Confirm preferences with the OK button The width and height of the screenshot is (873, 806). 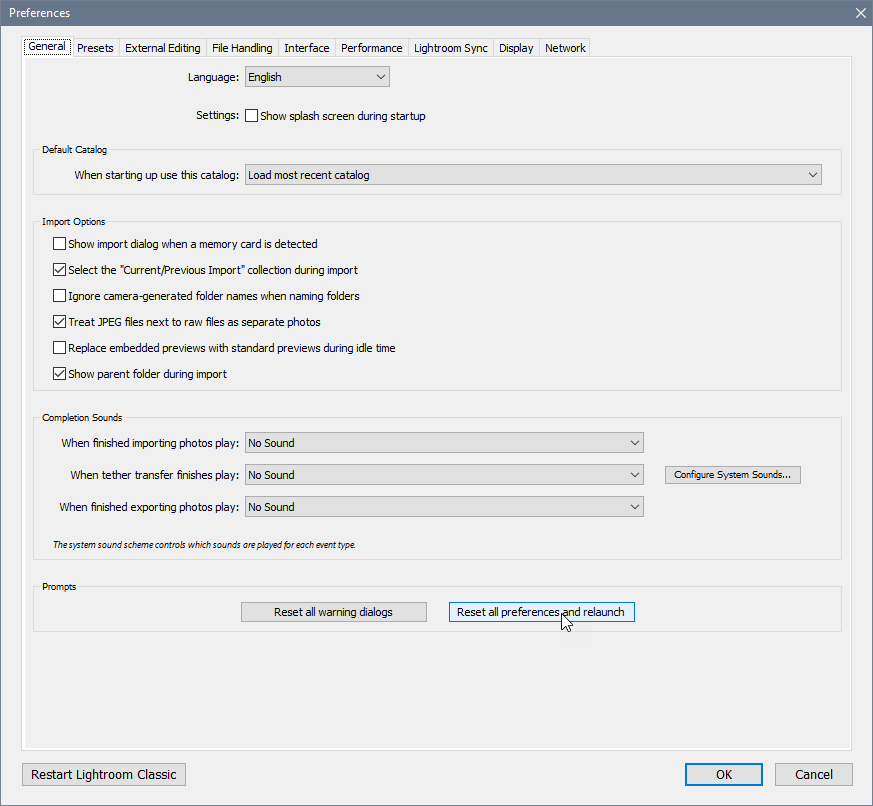[x=724, y=774]
